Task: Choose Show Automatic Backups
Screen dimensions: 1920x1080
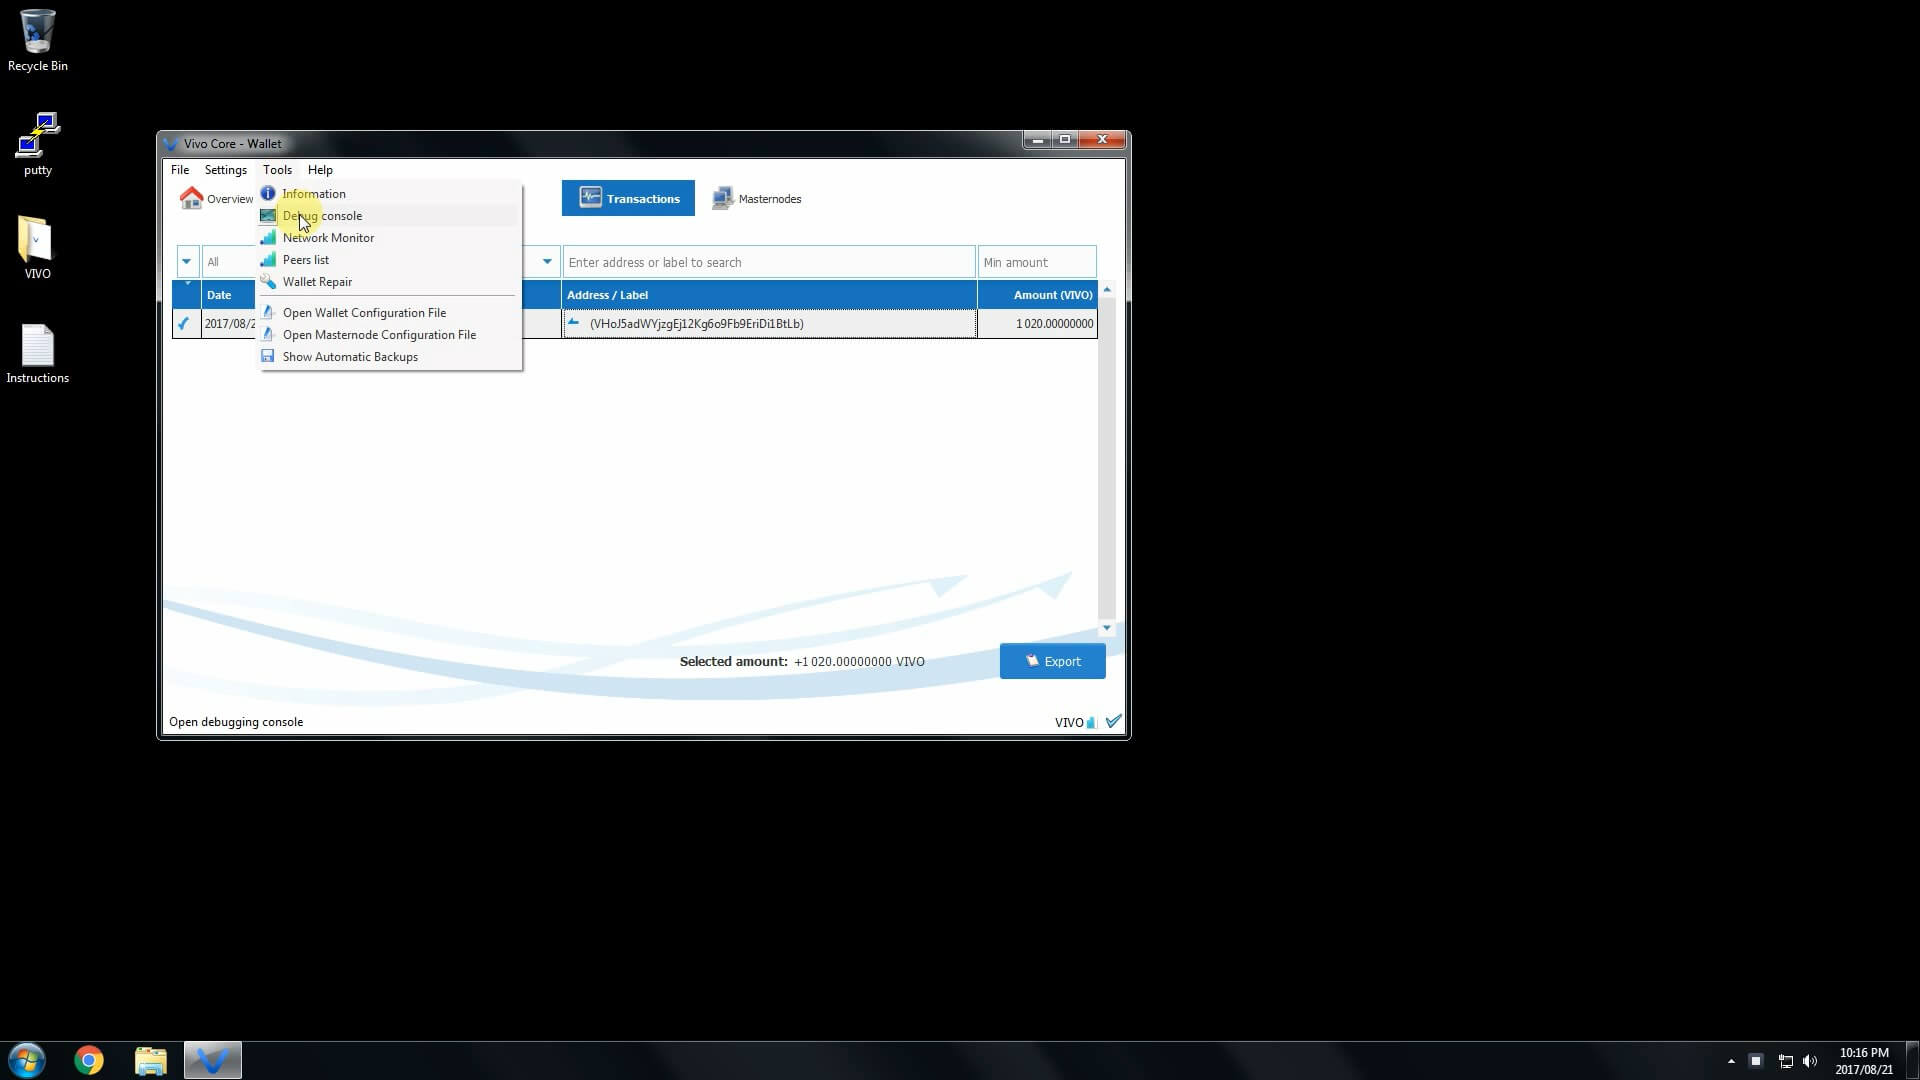Action: (x=350, y=356)
